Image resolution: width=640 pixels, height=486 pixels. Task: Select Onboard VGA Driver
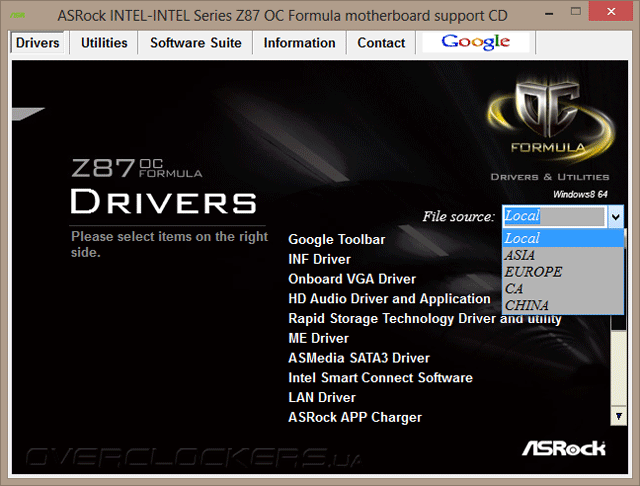point(352,279)
